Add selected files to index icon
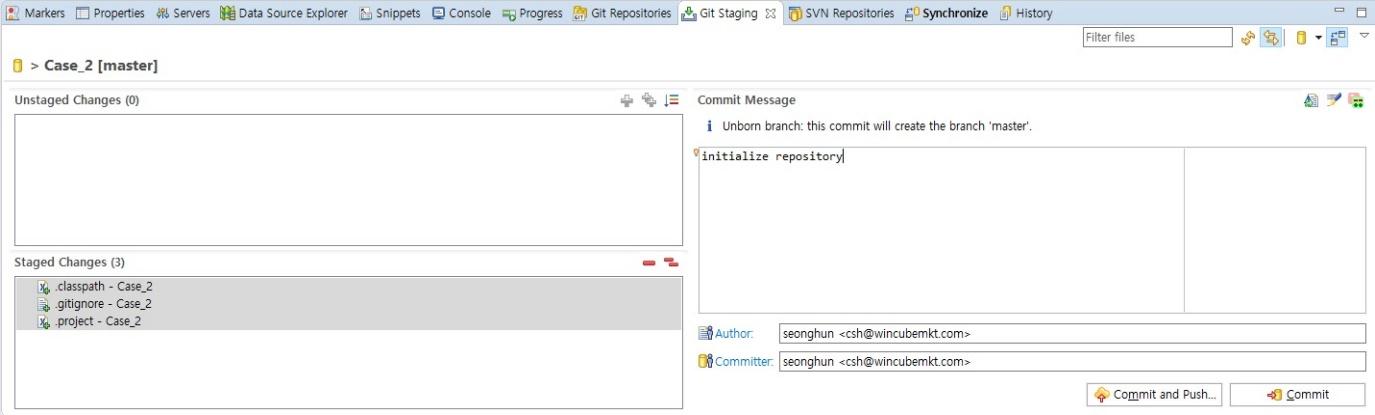 click(627, 100)
